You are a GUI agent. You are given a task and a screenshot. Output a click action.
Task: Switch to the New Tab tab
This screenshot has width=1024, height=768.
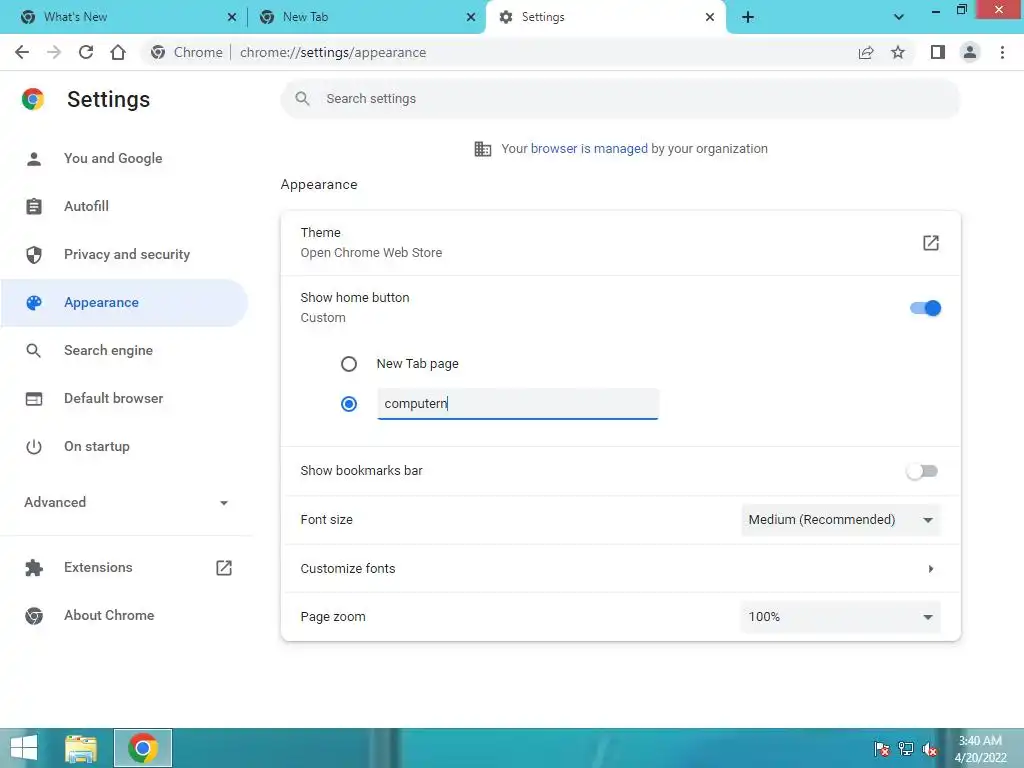(x=367, y=17)
